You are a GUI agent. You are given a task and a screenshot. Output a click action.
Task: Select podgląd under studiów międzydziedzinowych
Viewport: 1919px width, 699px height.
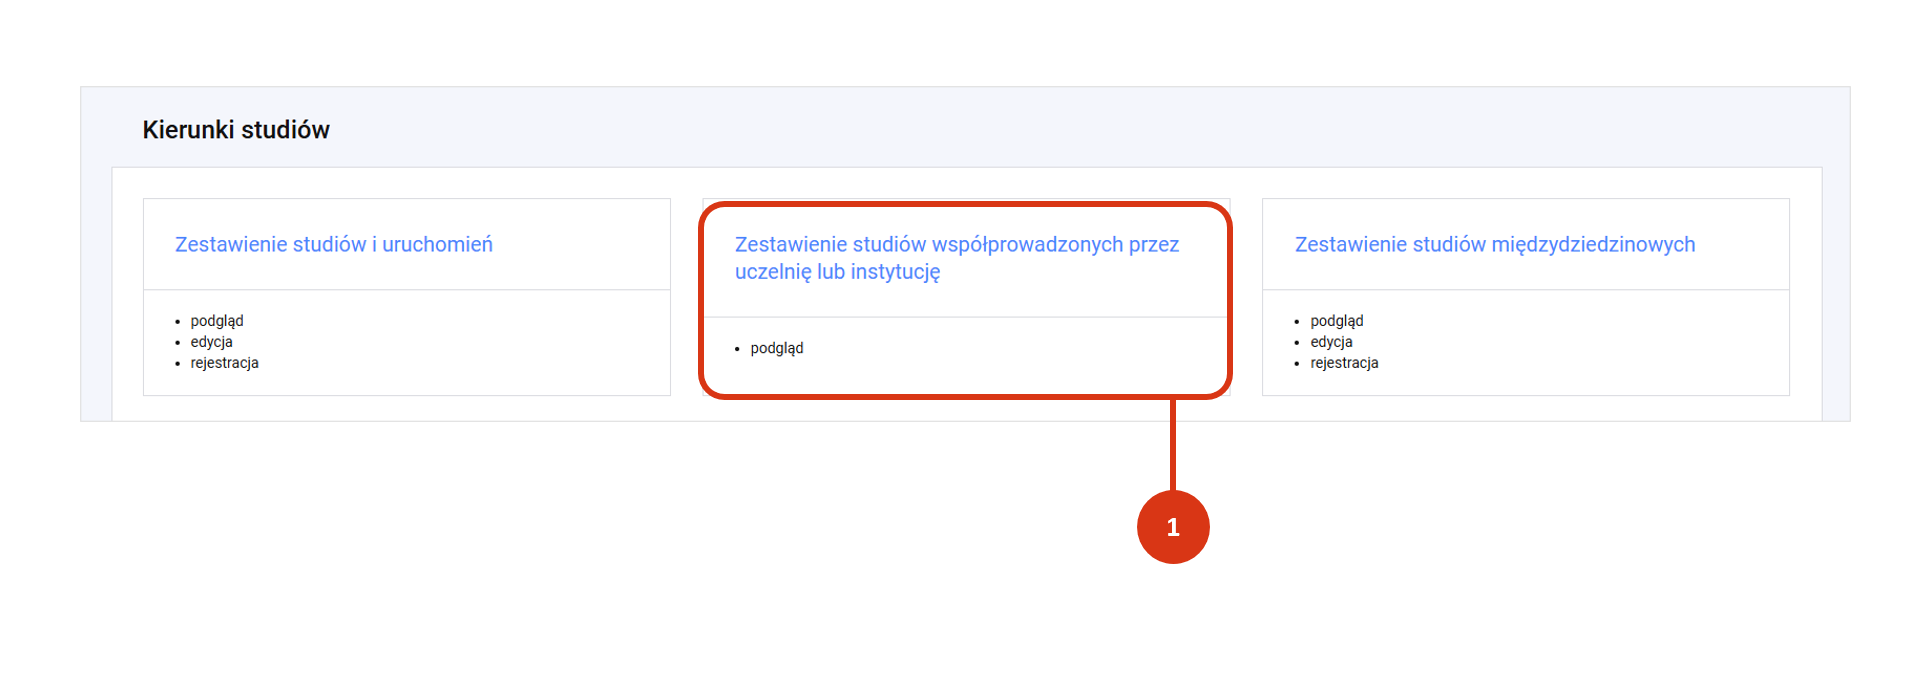pyautogui.click(x=1337, y=321)
